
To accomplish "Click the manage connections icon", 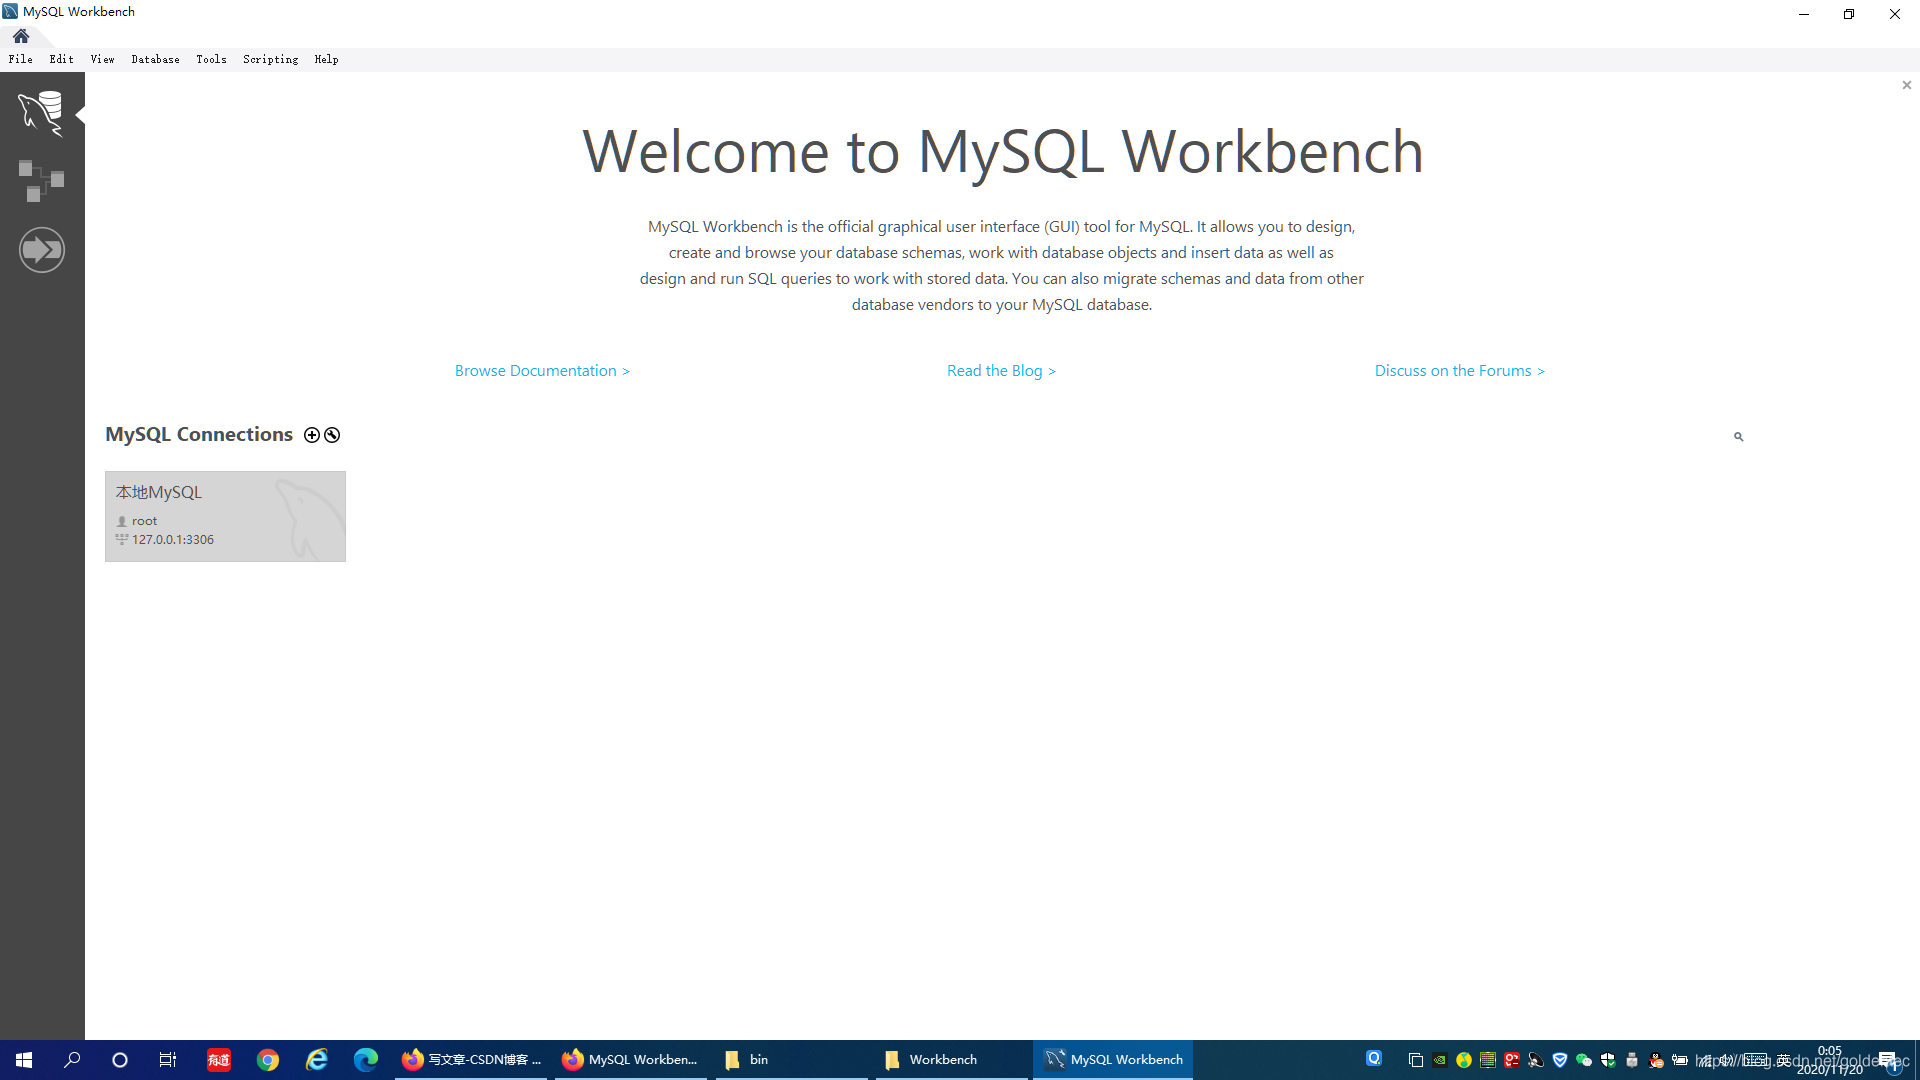I will [x=330, y=434].
